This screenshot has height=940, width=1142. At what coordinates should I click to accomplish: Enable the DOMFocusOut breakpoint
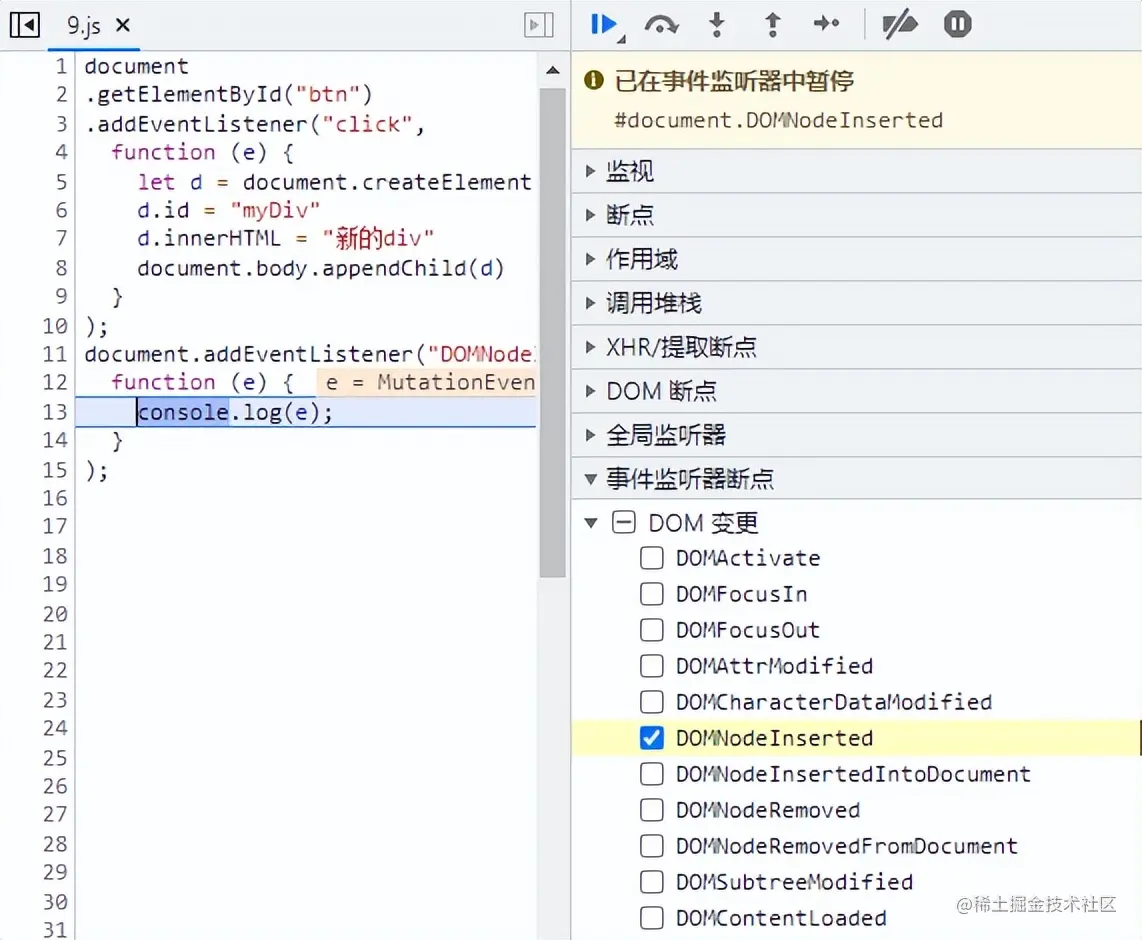tap(652, 630)
